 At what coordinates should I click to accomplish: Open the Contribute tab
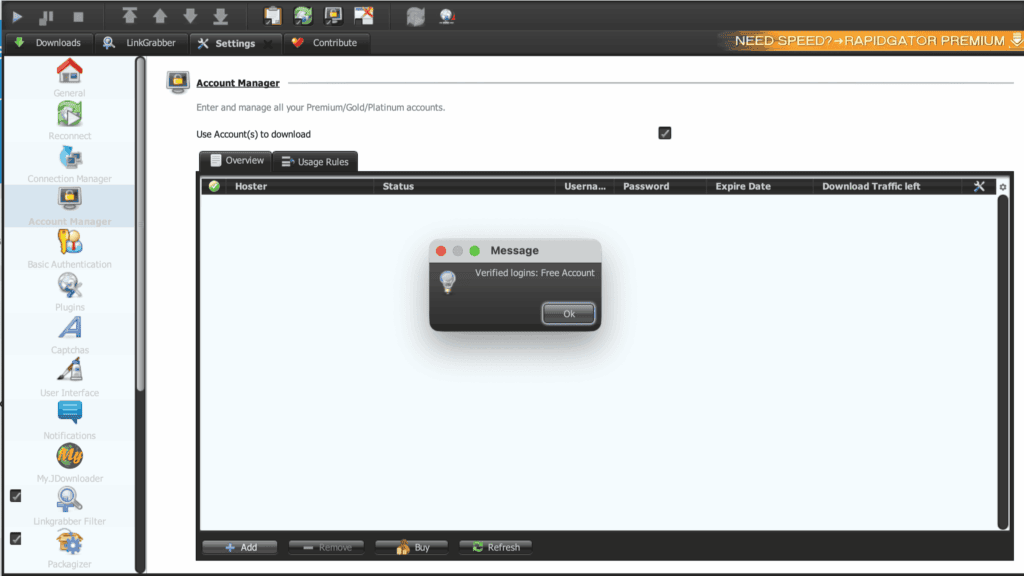(325, 42)
